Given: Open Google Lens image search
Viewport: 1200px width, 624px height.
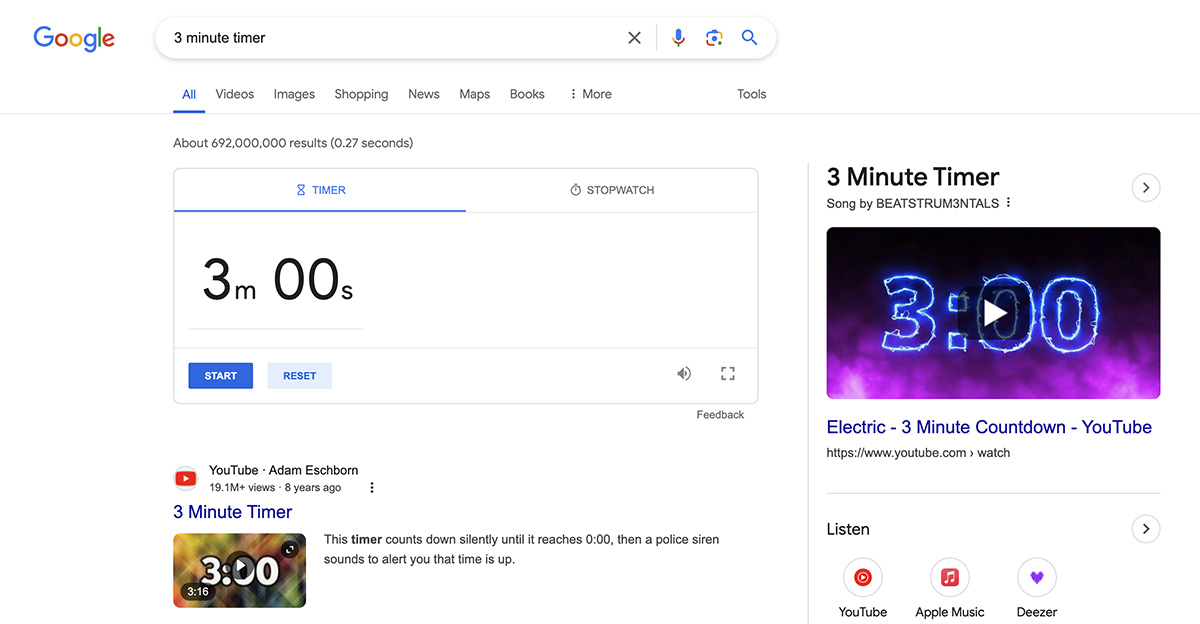Looking at the screenshot, I should [x=713, y=38].
